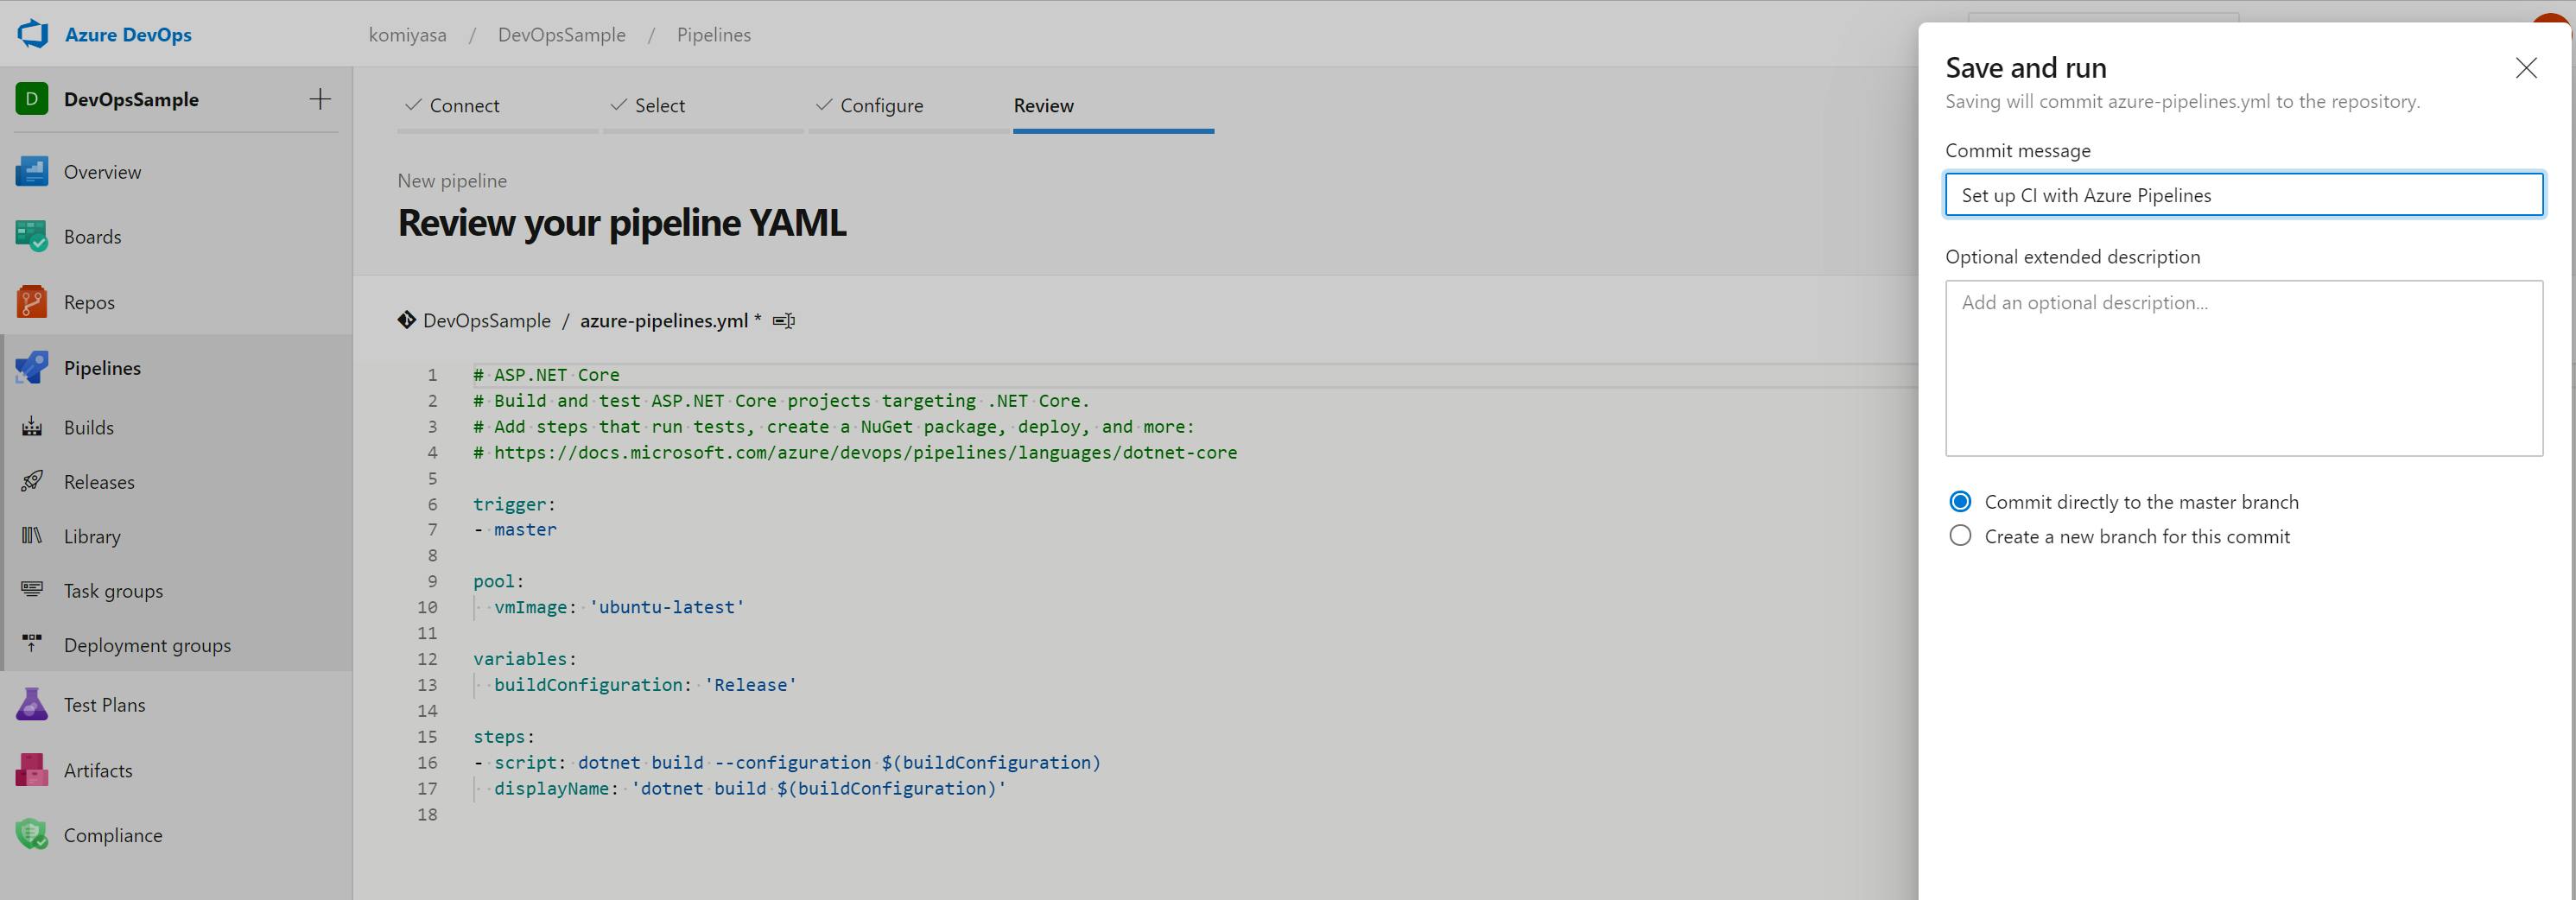Open Overview via its sidebar icon
The width and height of the screenshot is (2576, 900).
coord(32,172)
